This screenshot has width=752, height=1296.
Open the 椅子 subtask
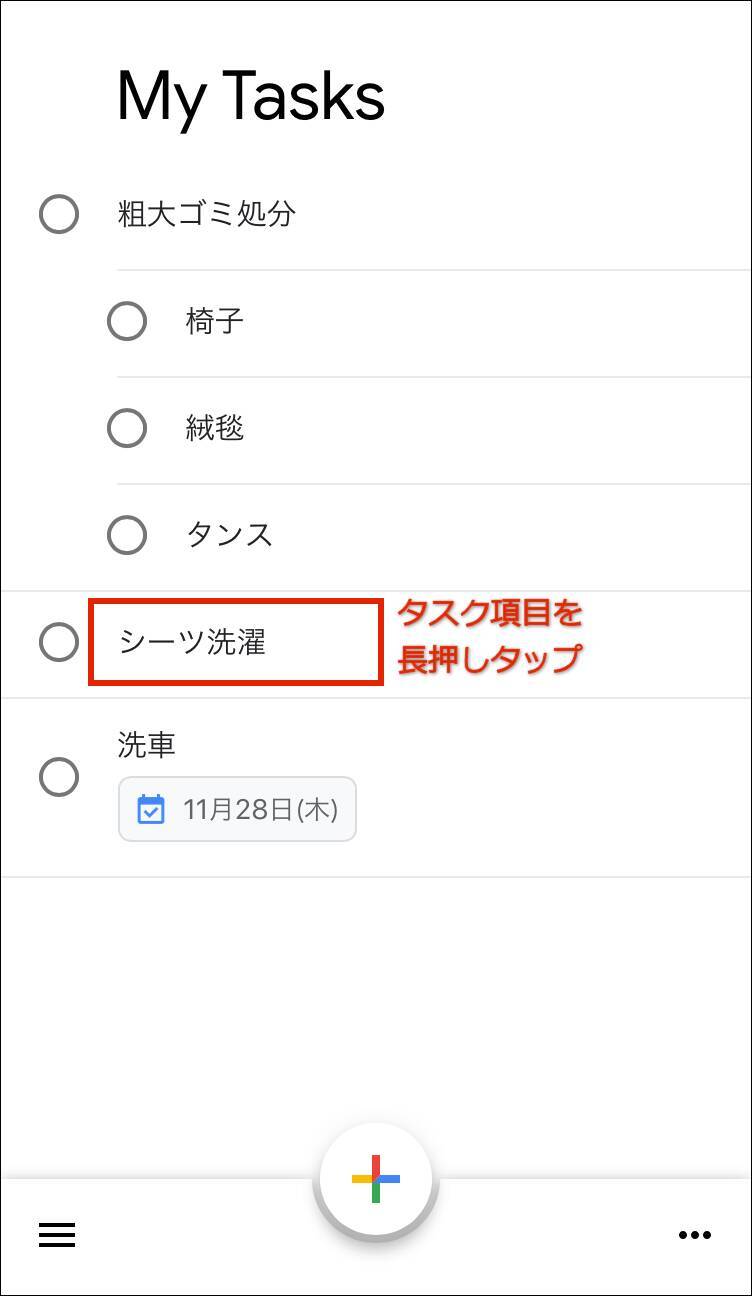pos(215,322)
